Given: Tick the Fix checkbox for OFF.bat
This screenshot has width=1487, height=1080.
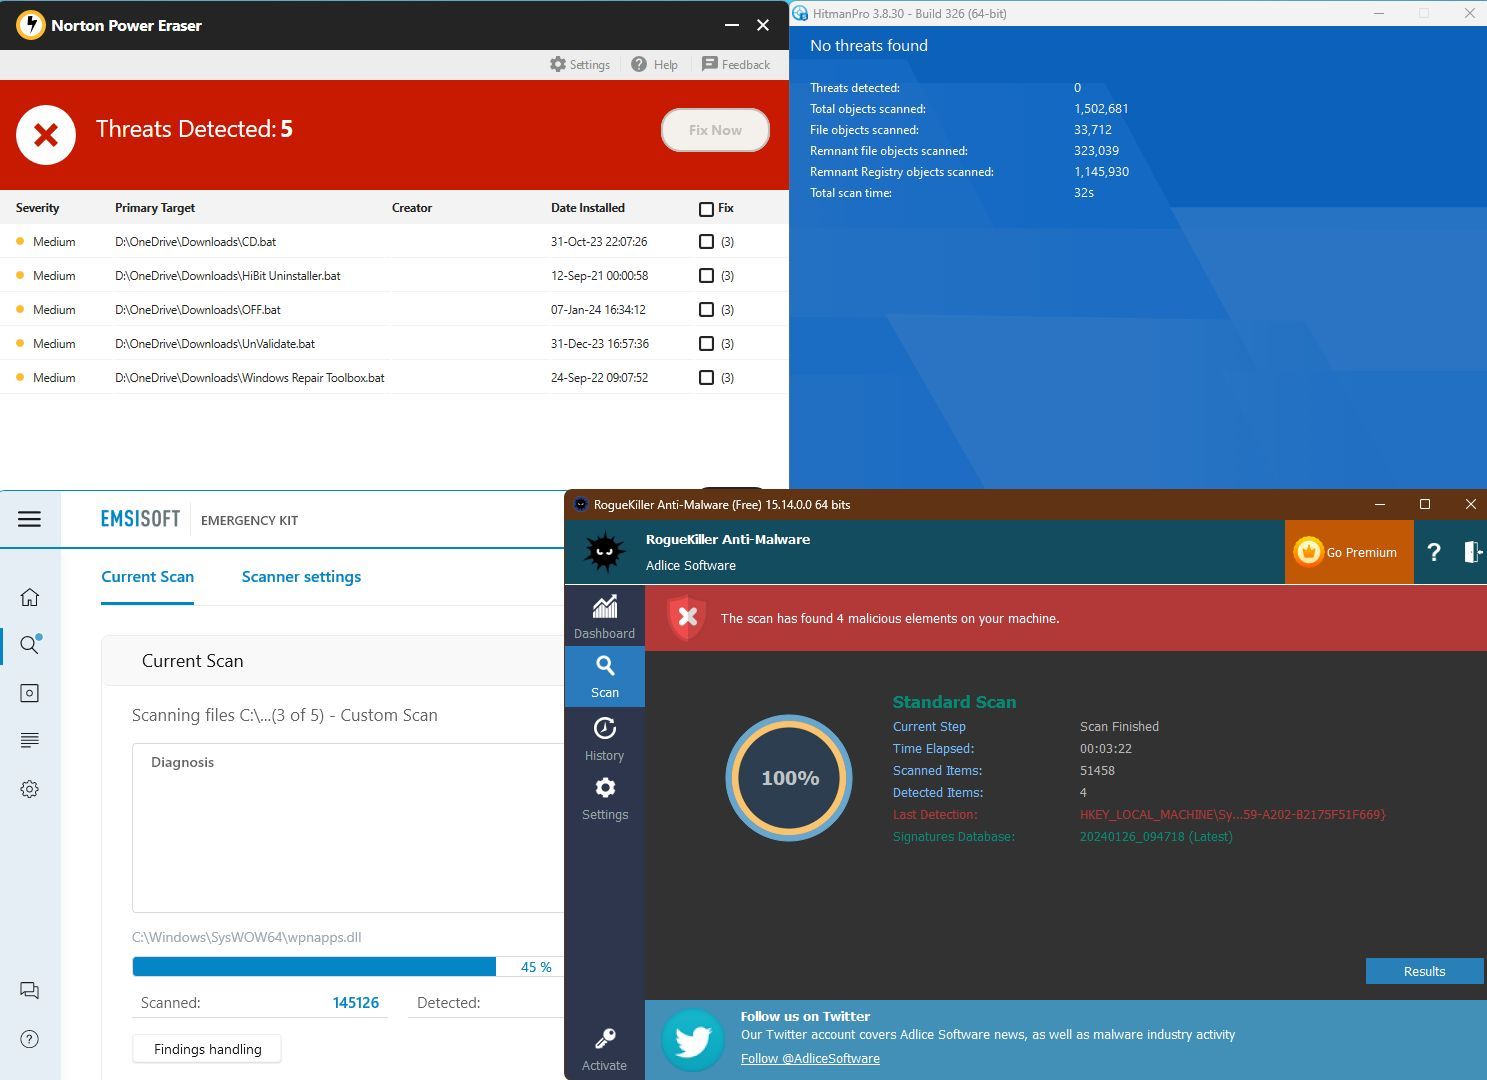Looking at the screenshot, I should click(706, 310).
